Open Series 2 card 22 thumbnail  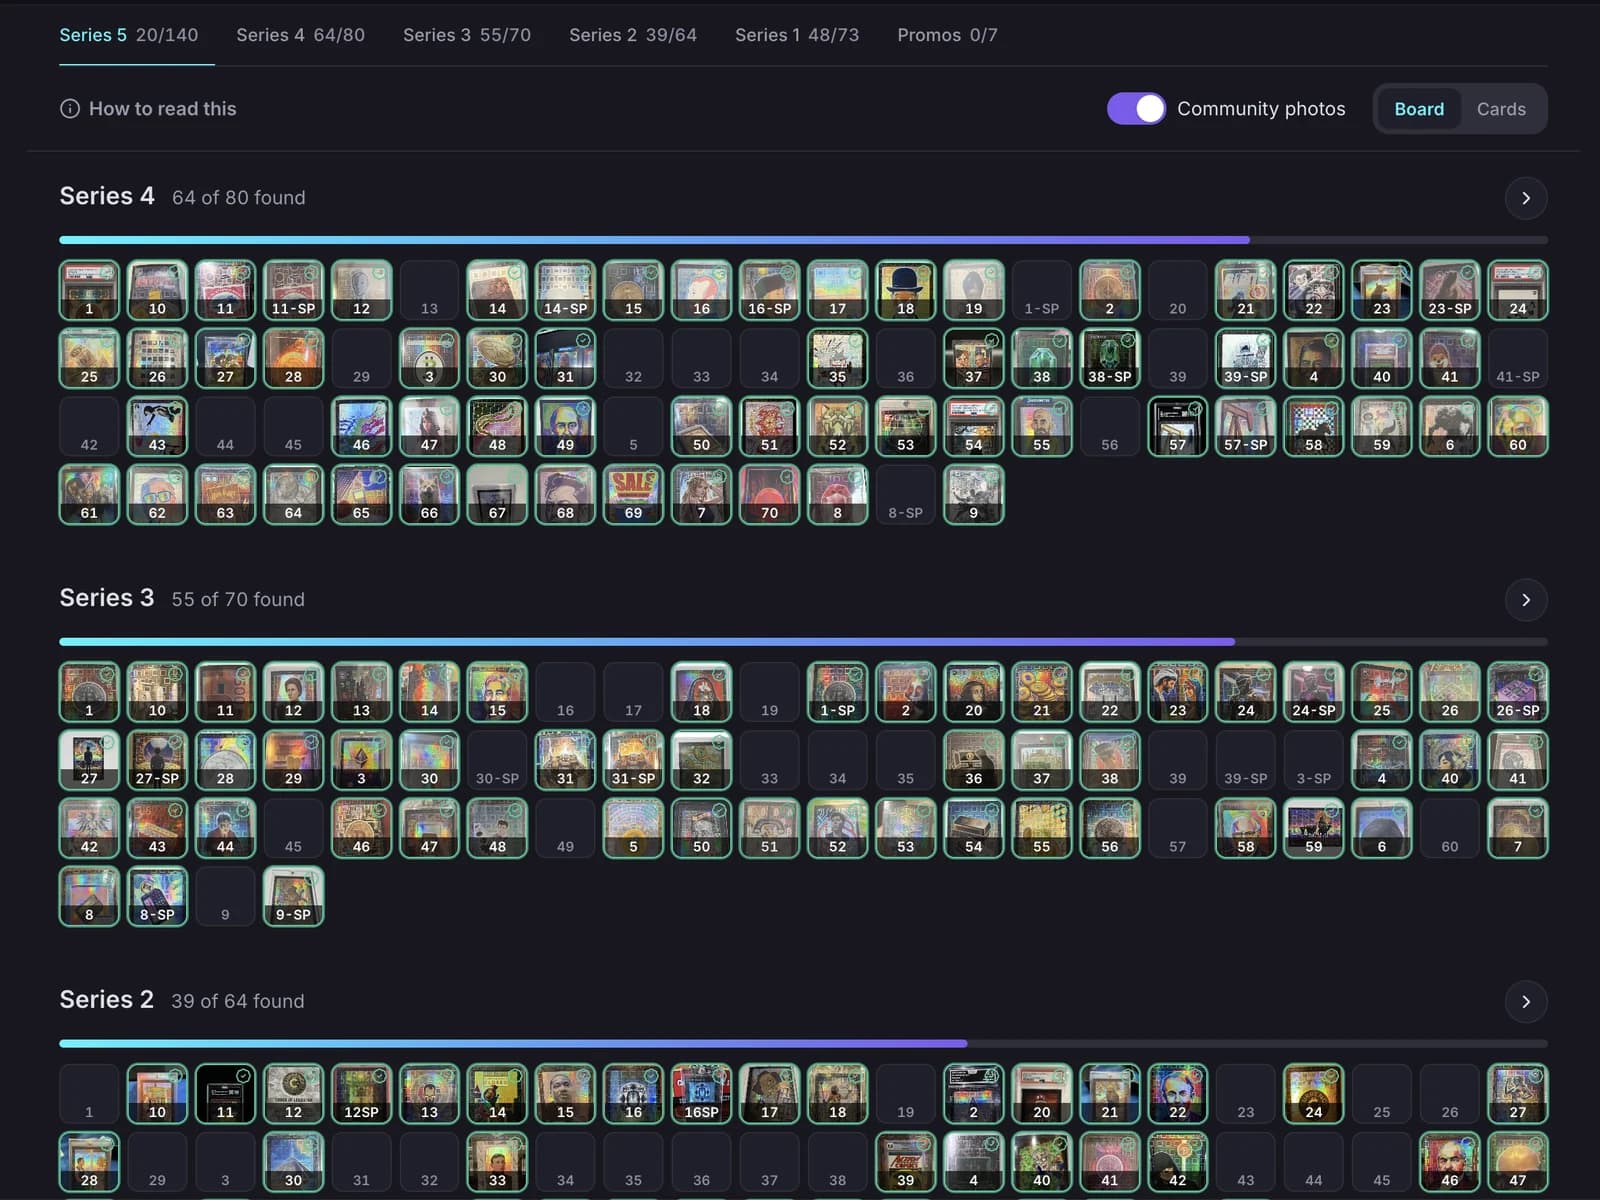pyautogui.click(x=1178, y=1094)
